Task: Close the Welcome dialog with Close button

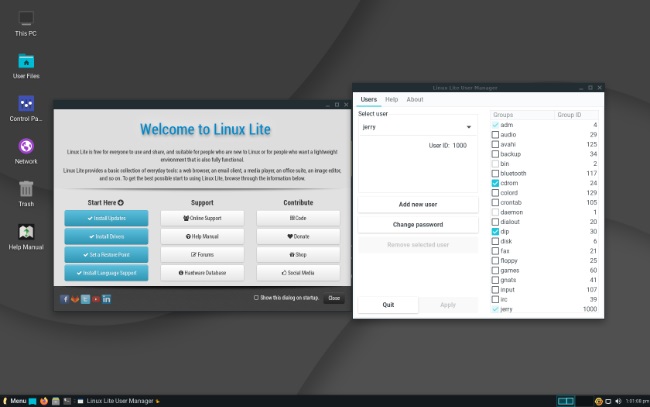Action: point(334,298)
